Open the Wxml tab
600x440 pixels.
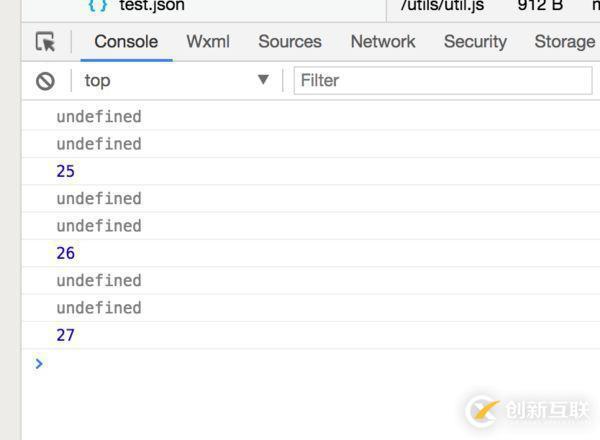click(208, 42)
